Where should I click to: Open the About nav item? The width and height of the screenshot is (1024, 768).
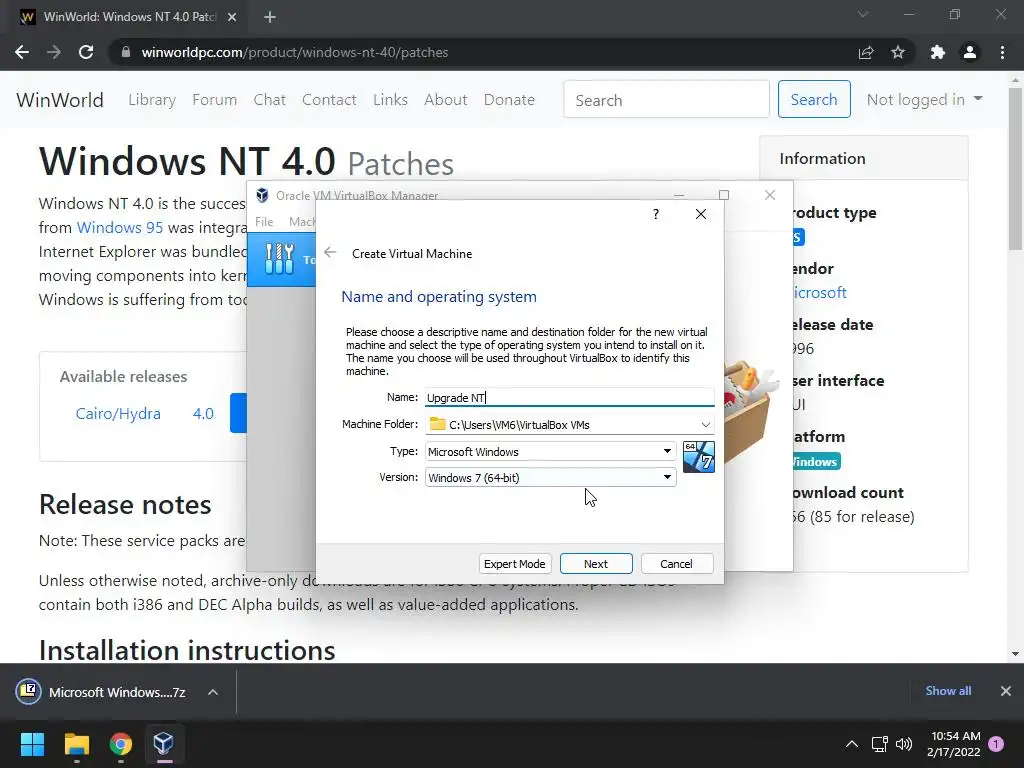[446, 99]
